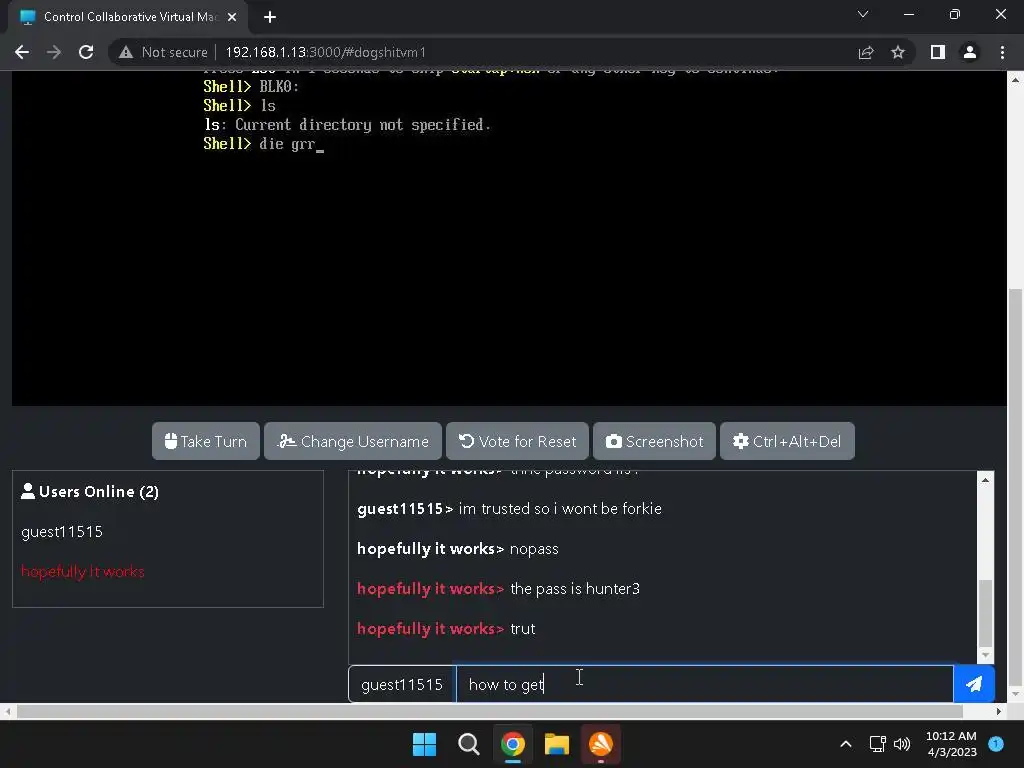
Task: Open clock and calendar 10:12 AM
Action: point(951,744)
